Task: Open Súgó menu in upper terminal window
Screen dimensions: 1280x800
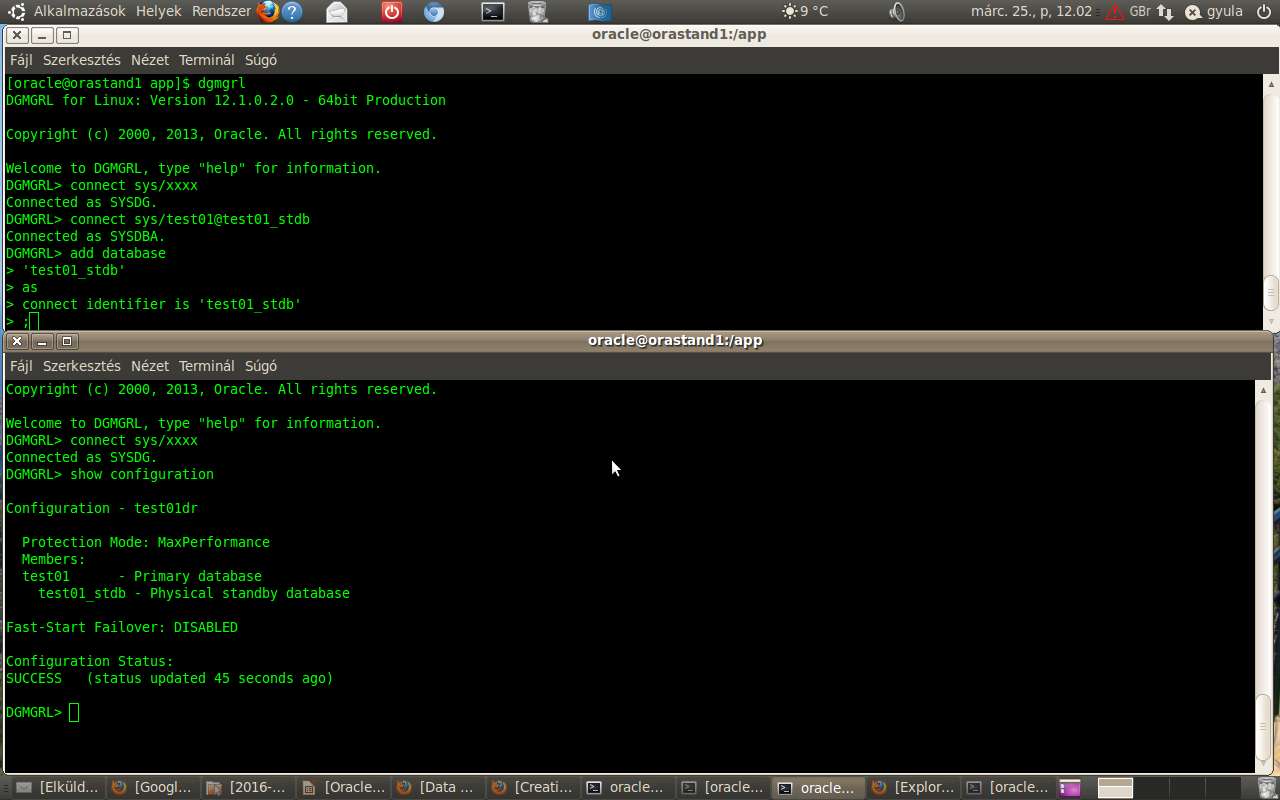Action: 261,60
